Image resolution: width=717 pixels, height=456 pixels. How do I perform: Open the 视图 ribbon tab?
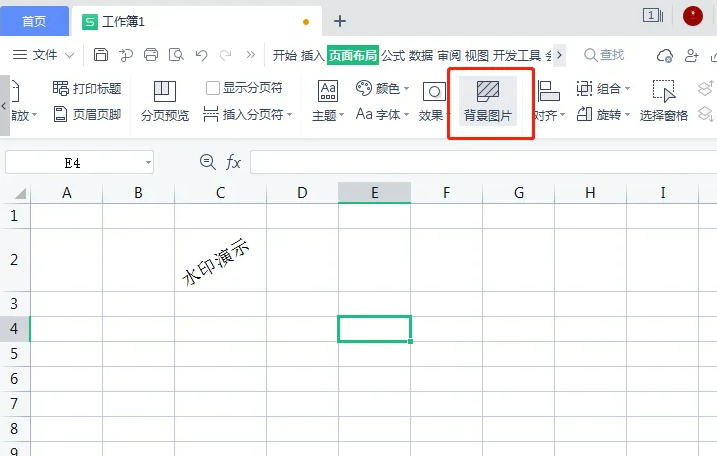point(476,55)
